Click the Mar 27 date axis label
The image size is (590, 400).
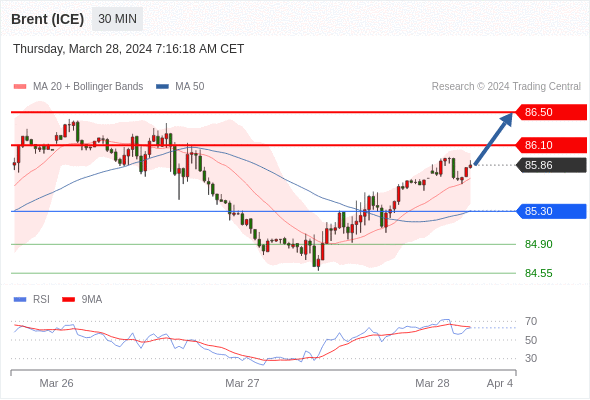tap(242, 383)
